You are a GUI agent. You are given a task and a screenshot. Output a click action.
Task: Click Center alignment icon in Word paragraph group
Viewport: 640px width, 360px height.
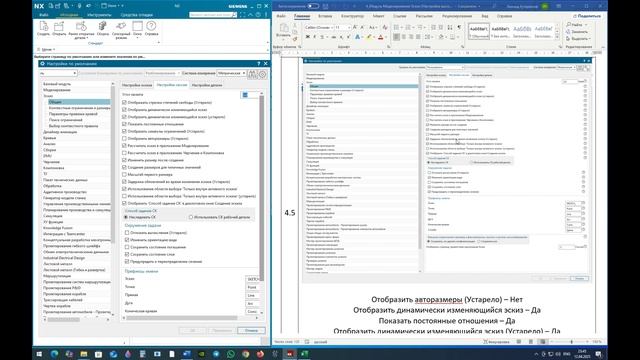pos(404,37)
